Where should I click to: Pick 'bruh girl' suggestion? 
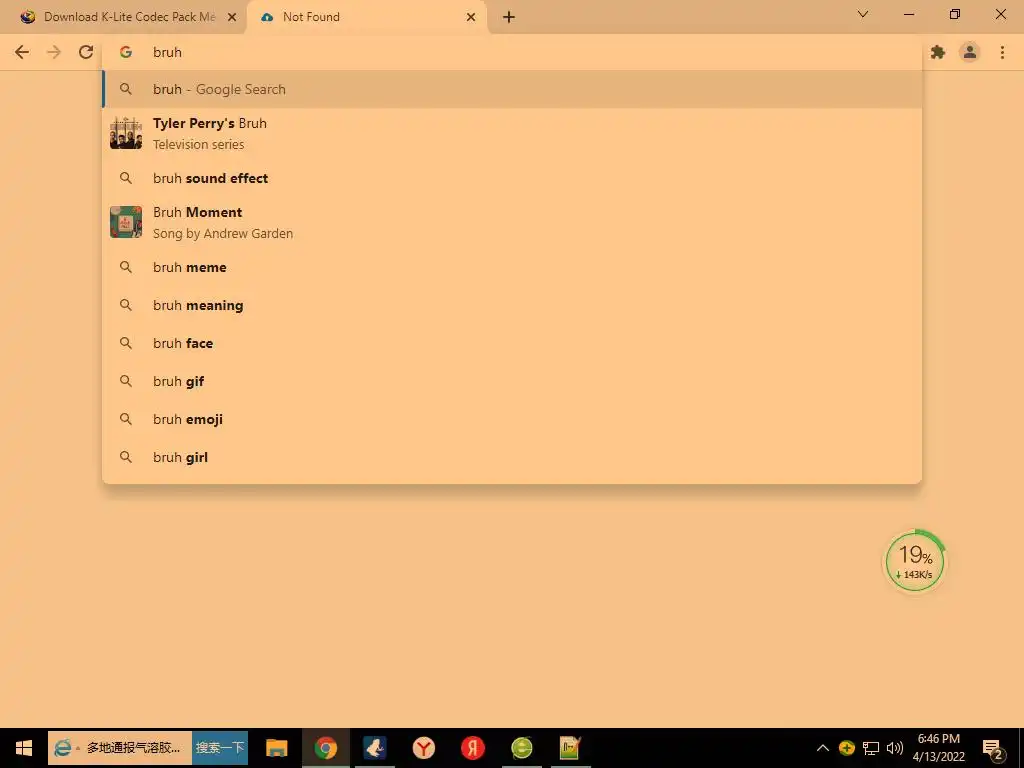point(512,457)
